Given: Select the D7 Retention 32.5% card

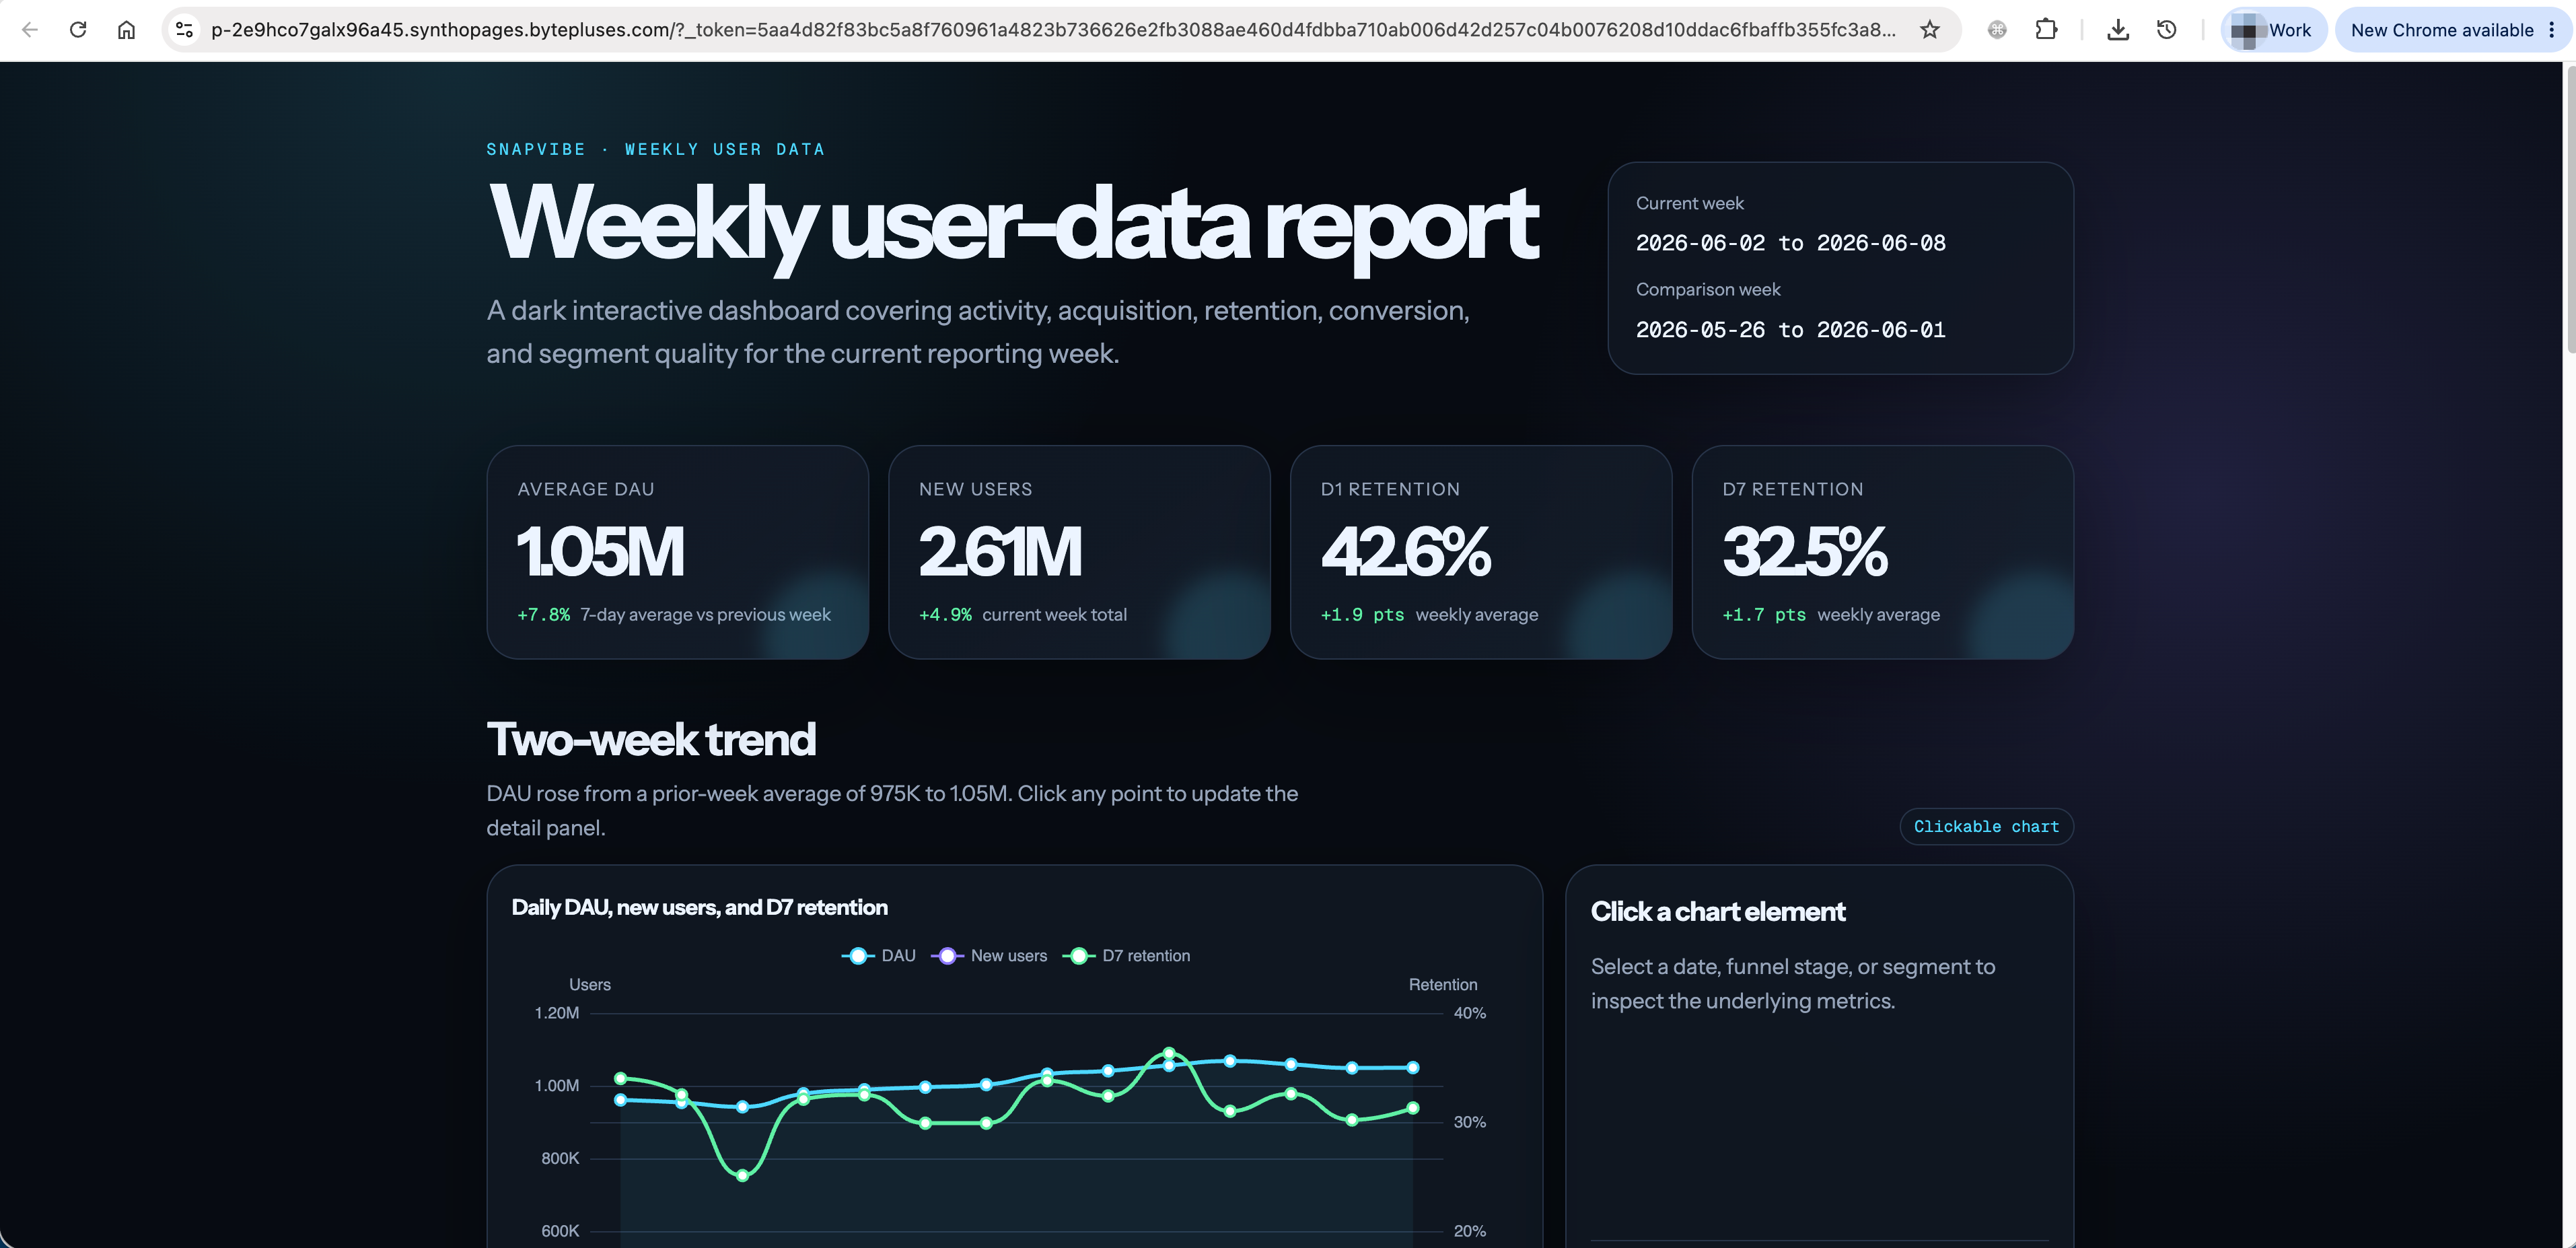Looking at the screenshot, I should (1882, 552).
